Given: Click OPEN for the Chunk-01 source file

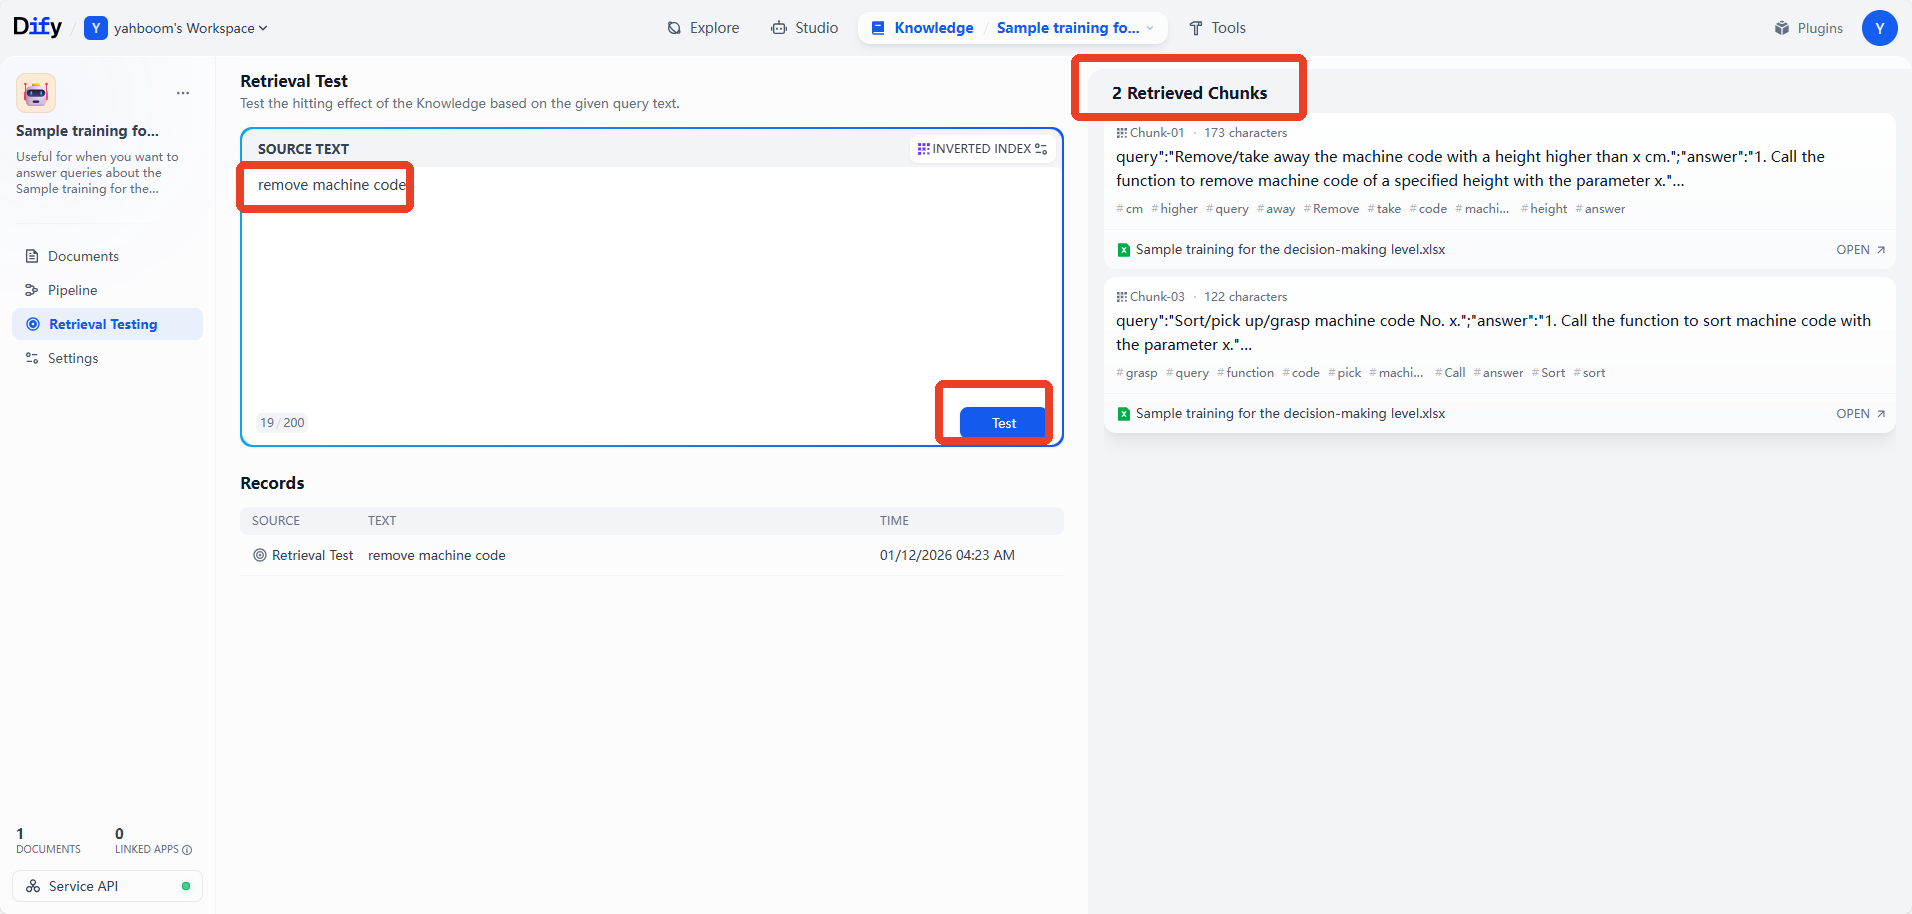Looking at the screenshot, I should point(1860,250).
